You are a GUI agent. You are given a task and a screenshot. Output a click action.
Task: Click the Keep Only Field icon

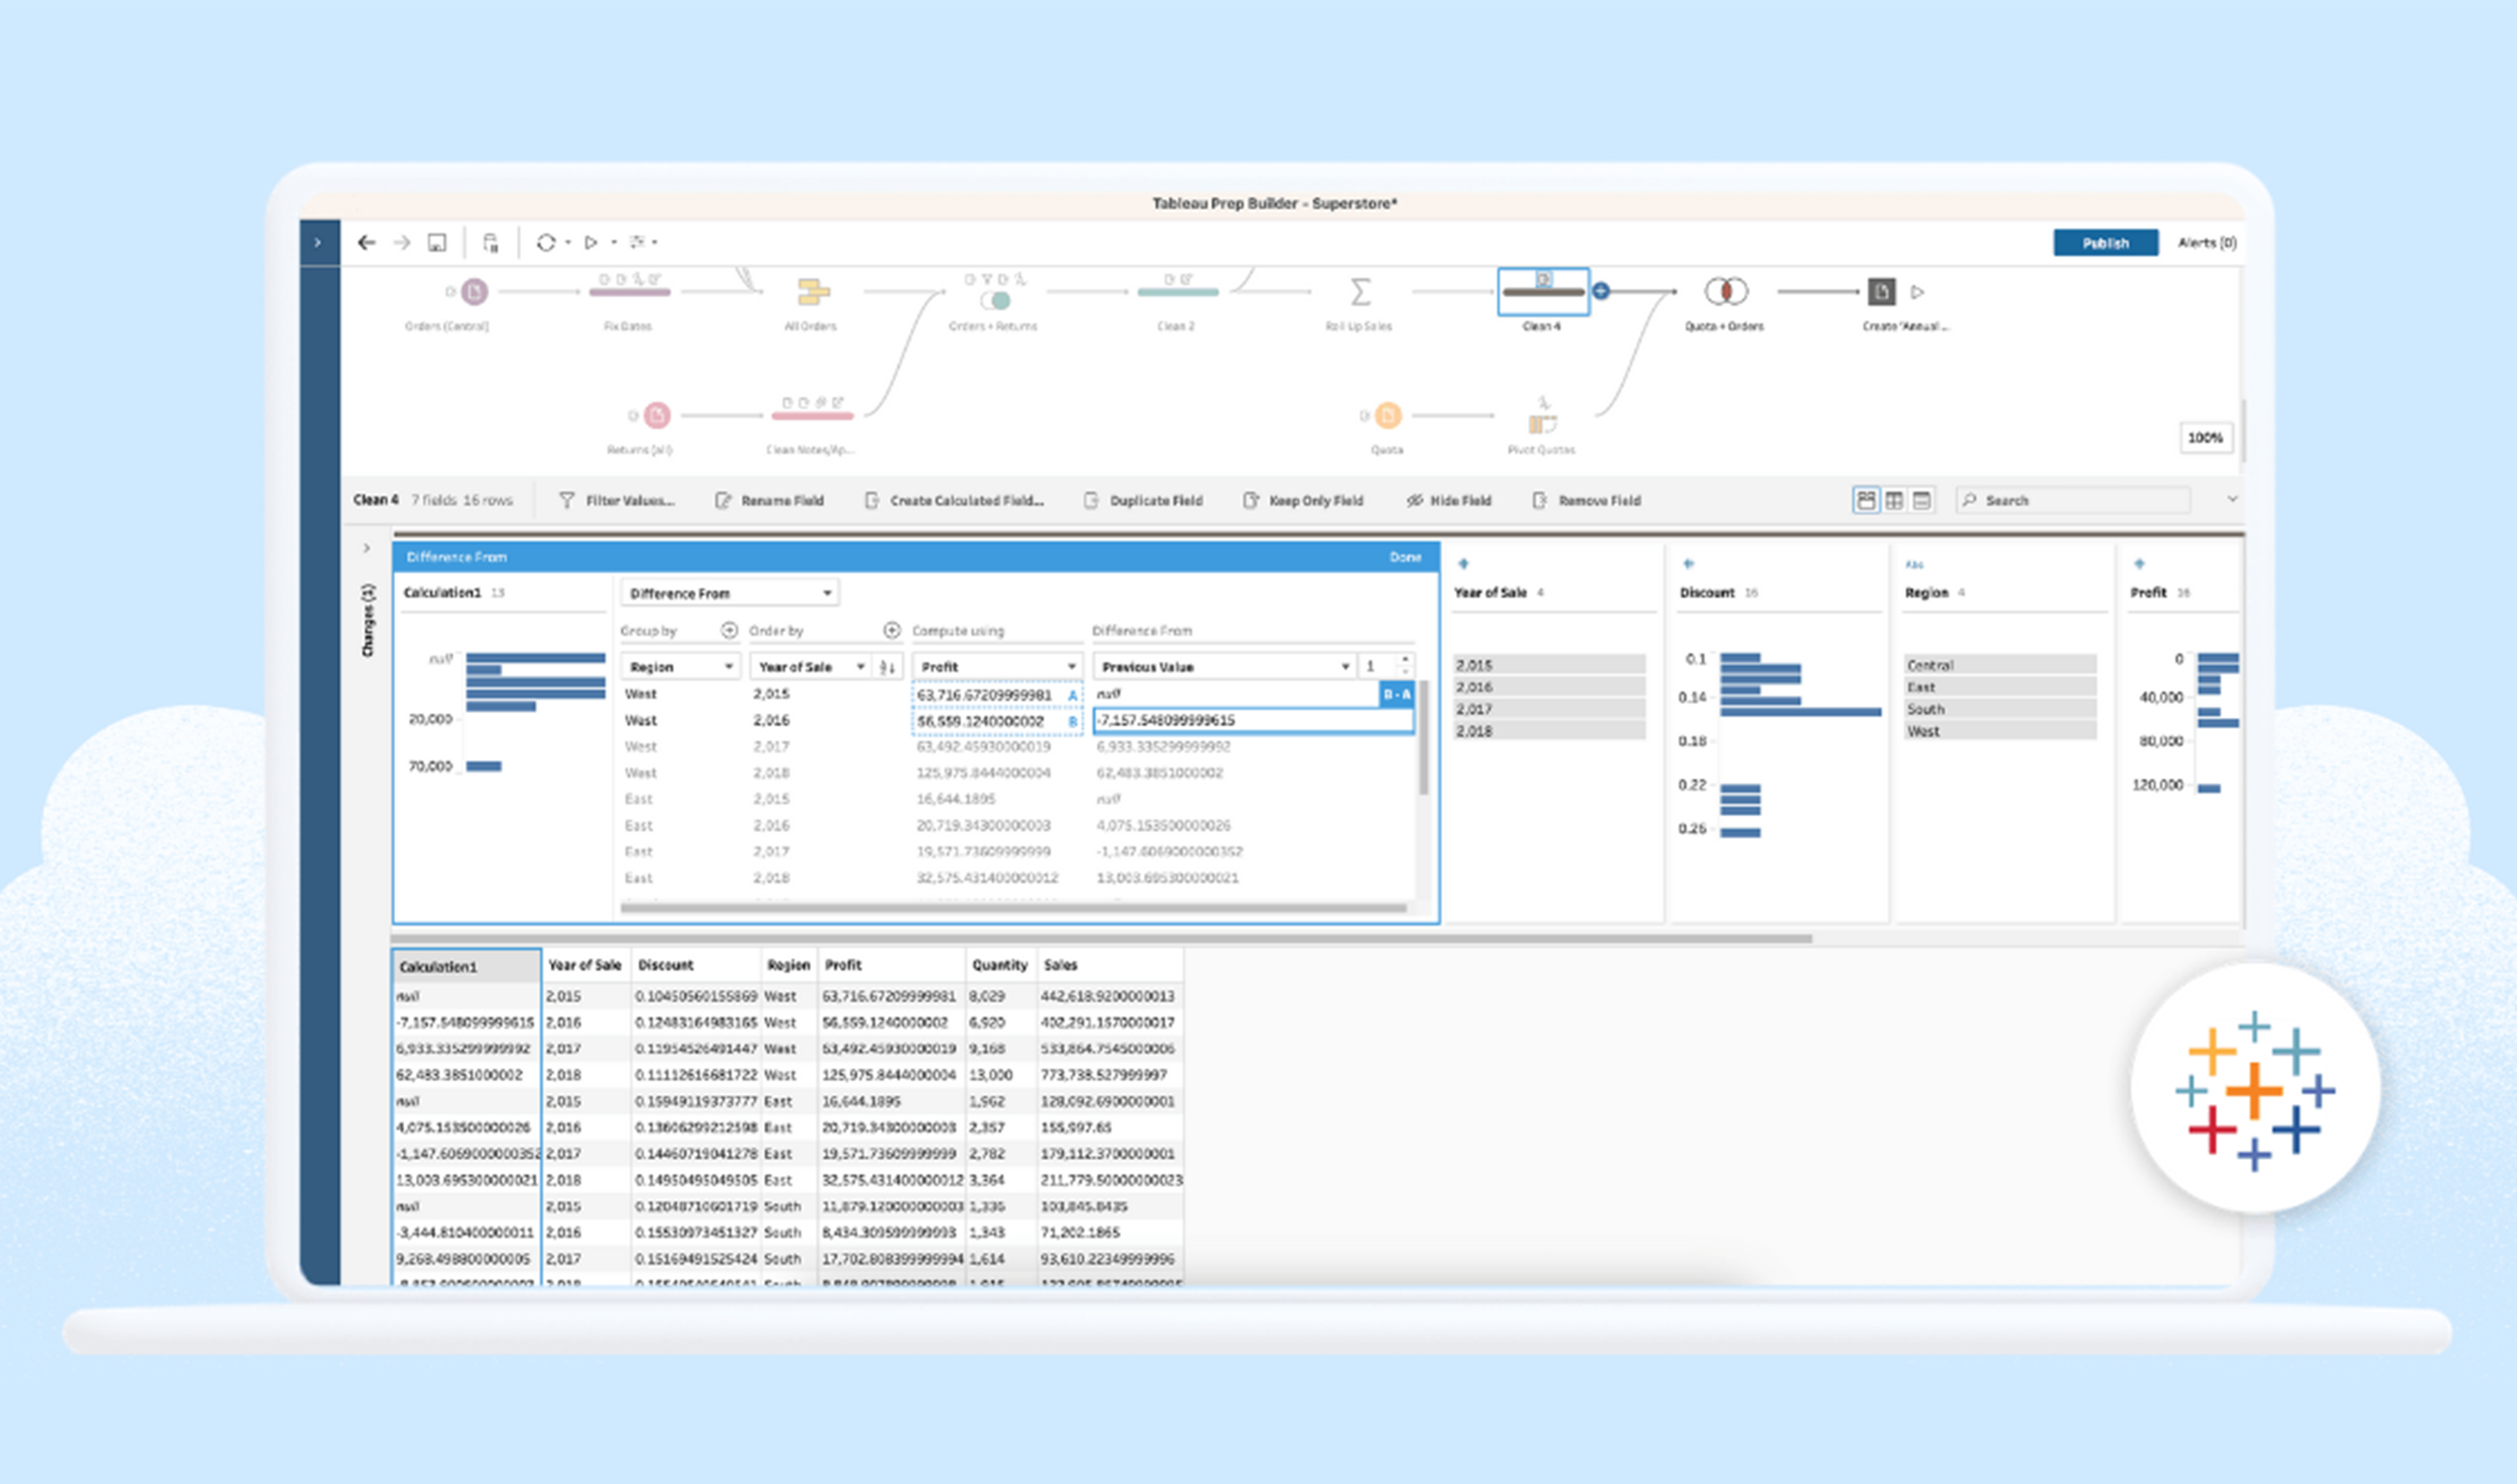point(1250,500)
